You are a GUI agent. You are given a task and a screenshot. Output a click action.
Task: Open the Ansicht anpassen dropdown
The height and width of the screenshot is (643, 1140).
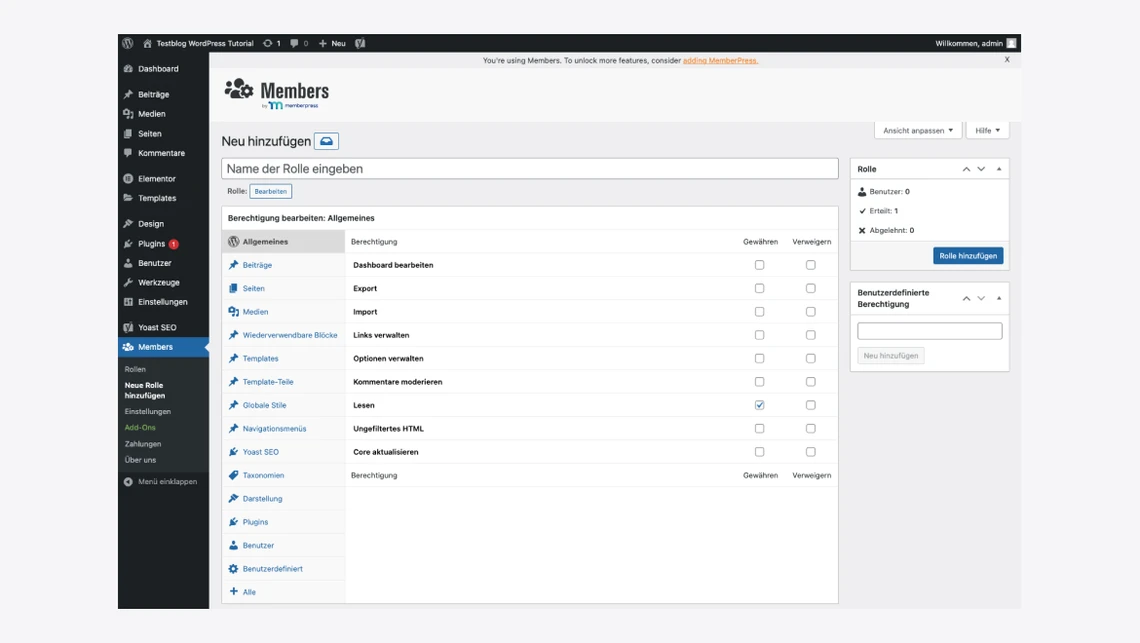917,130
